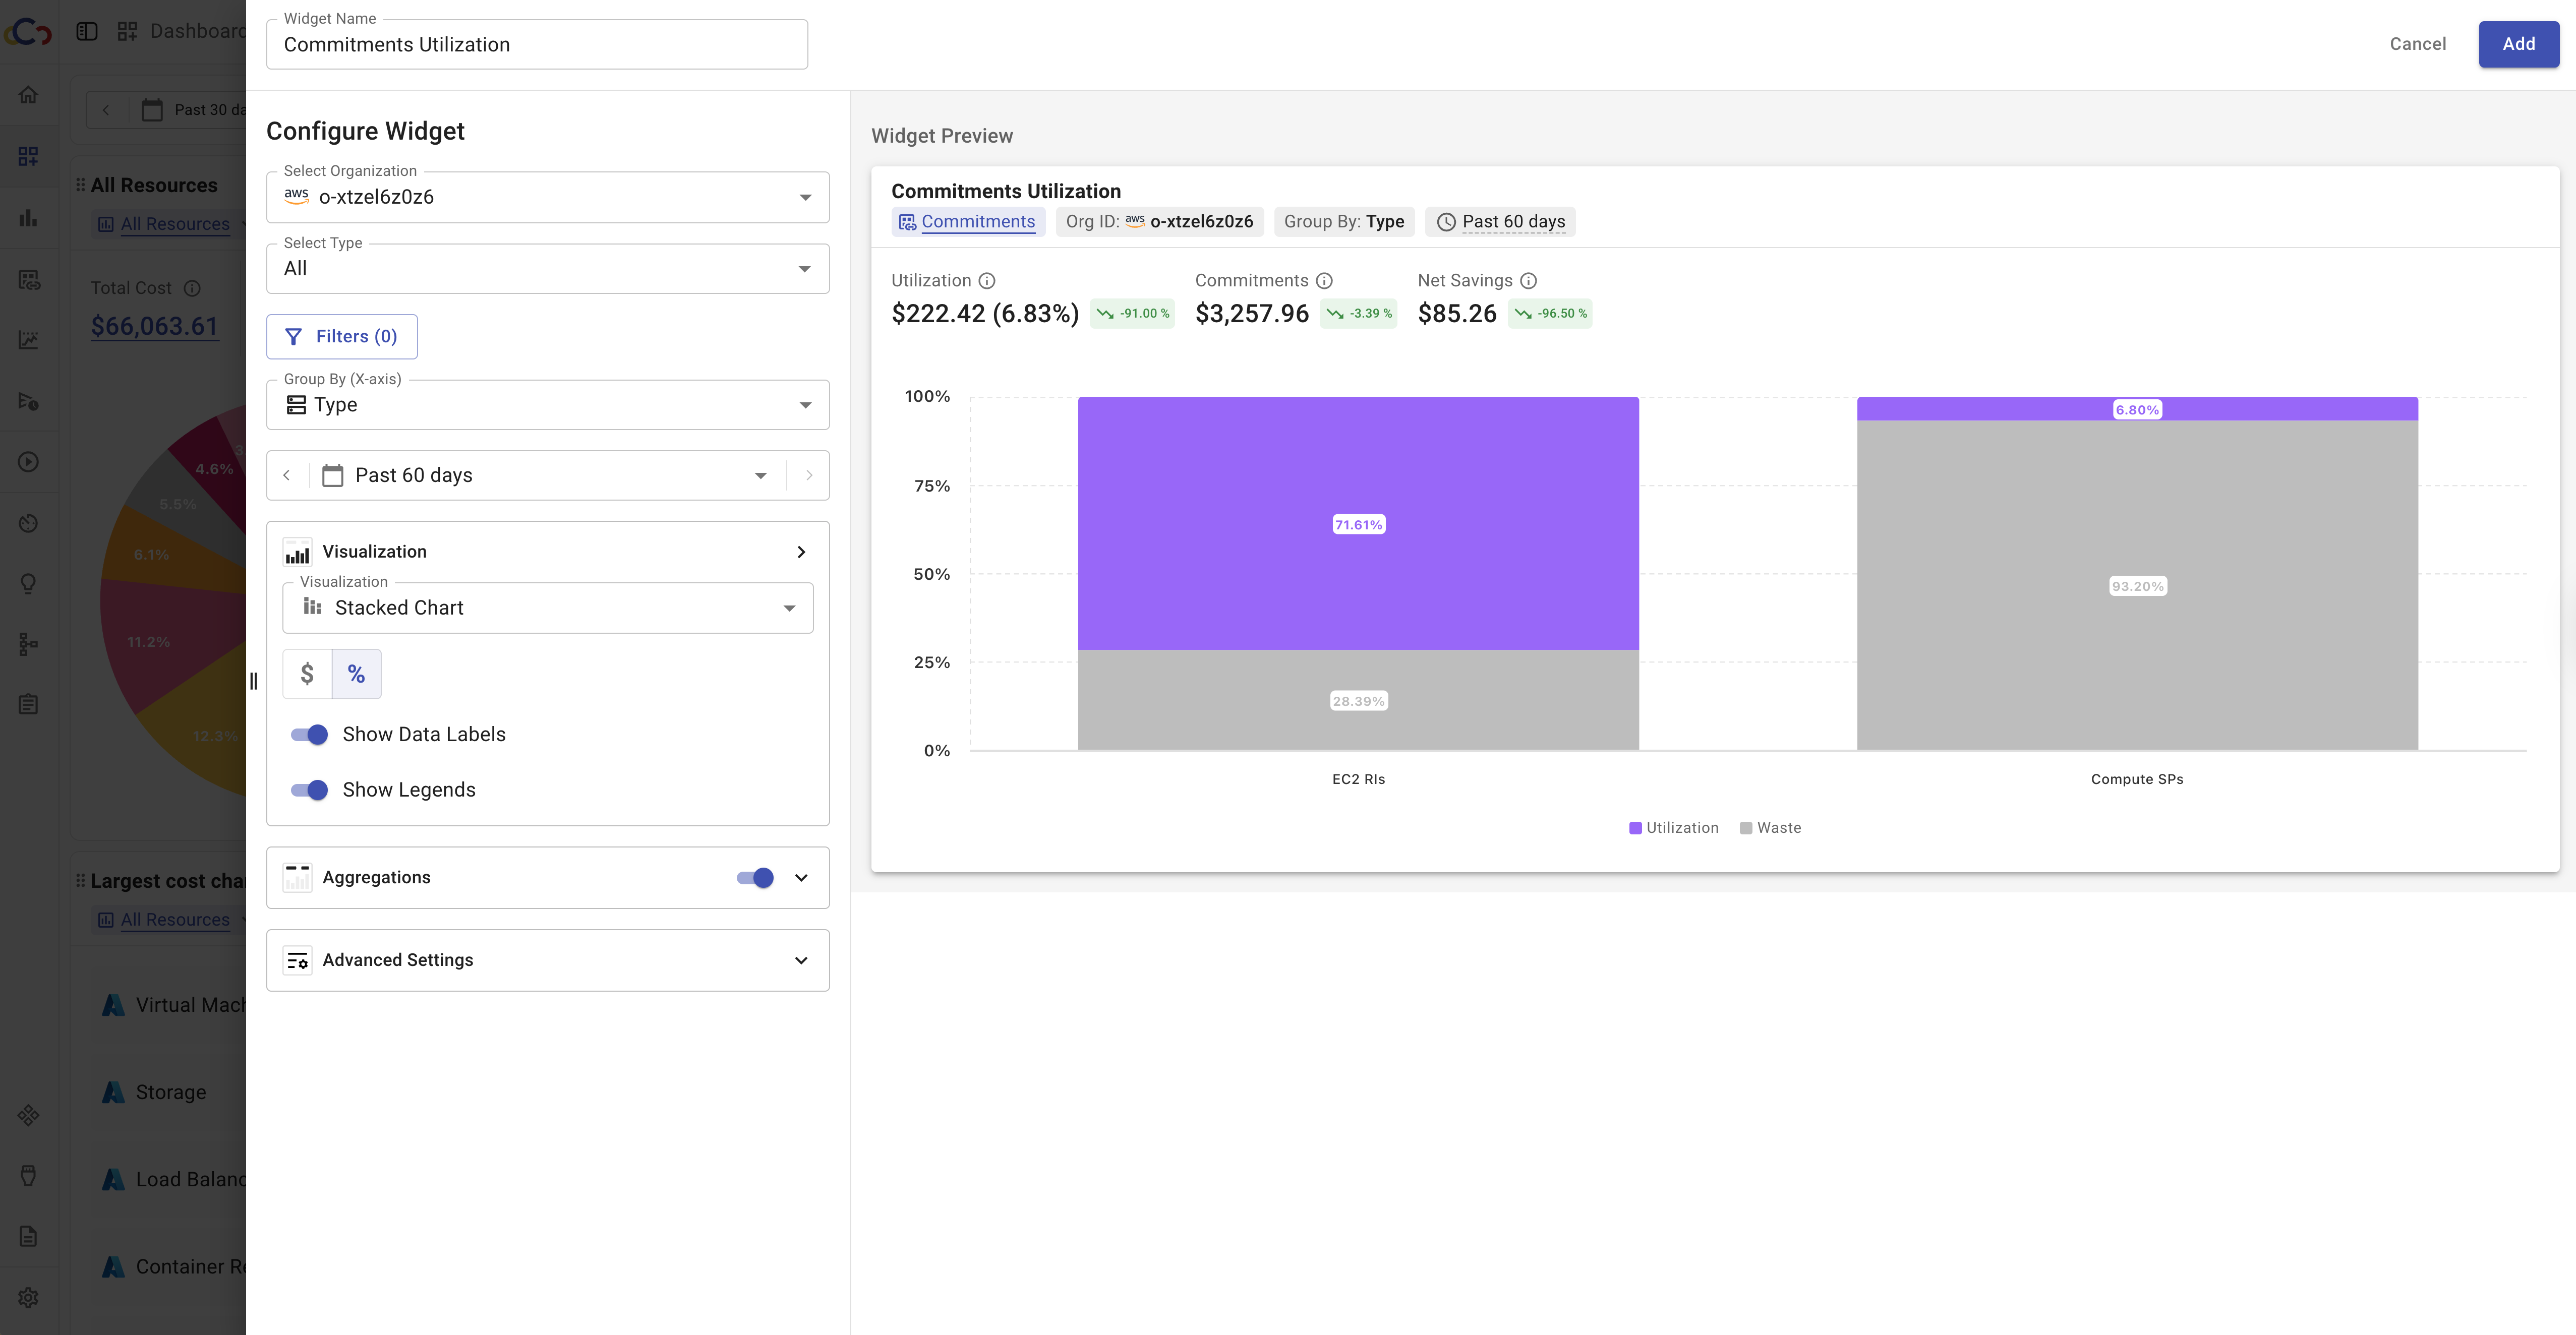Open the Stacked Chart visualization dropdown
2576x1335 pixels.
pos(547,608)
